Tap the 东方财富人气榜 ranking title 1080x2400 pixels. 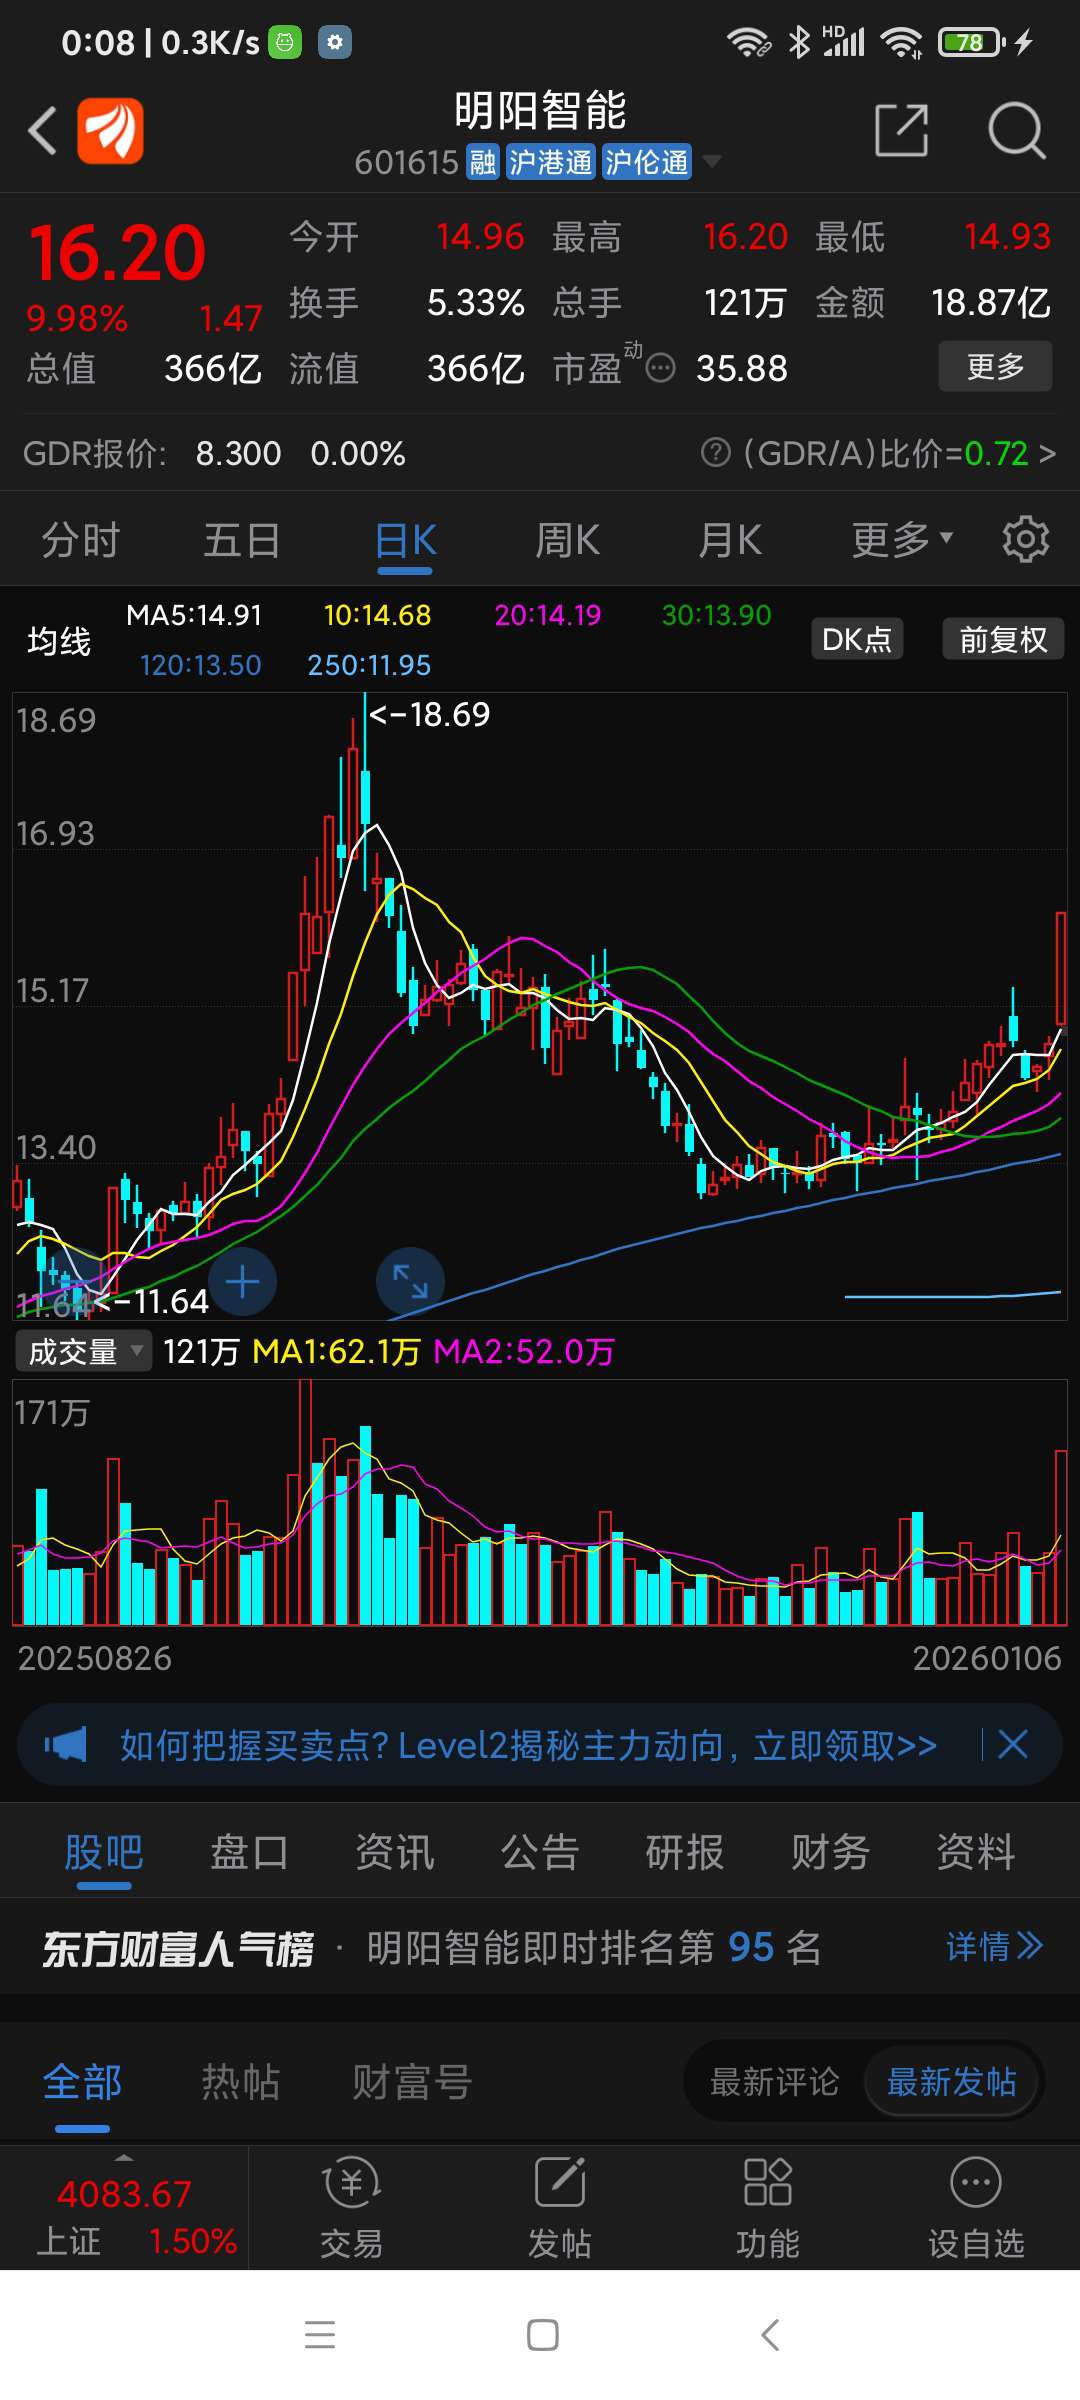[178, 1948]
